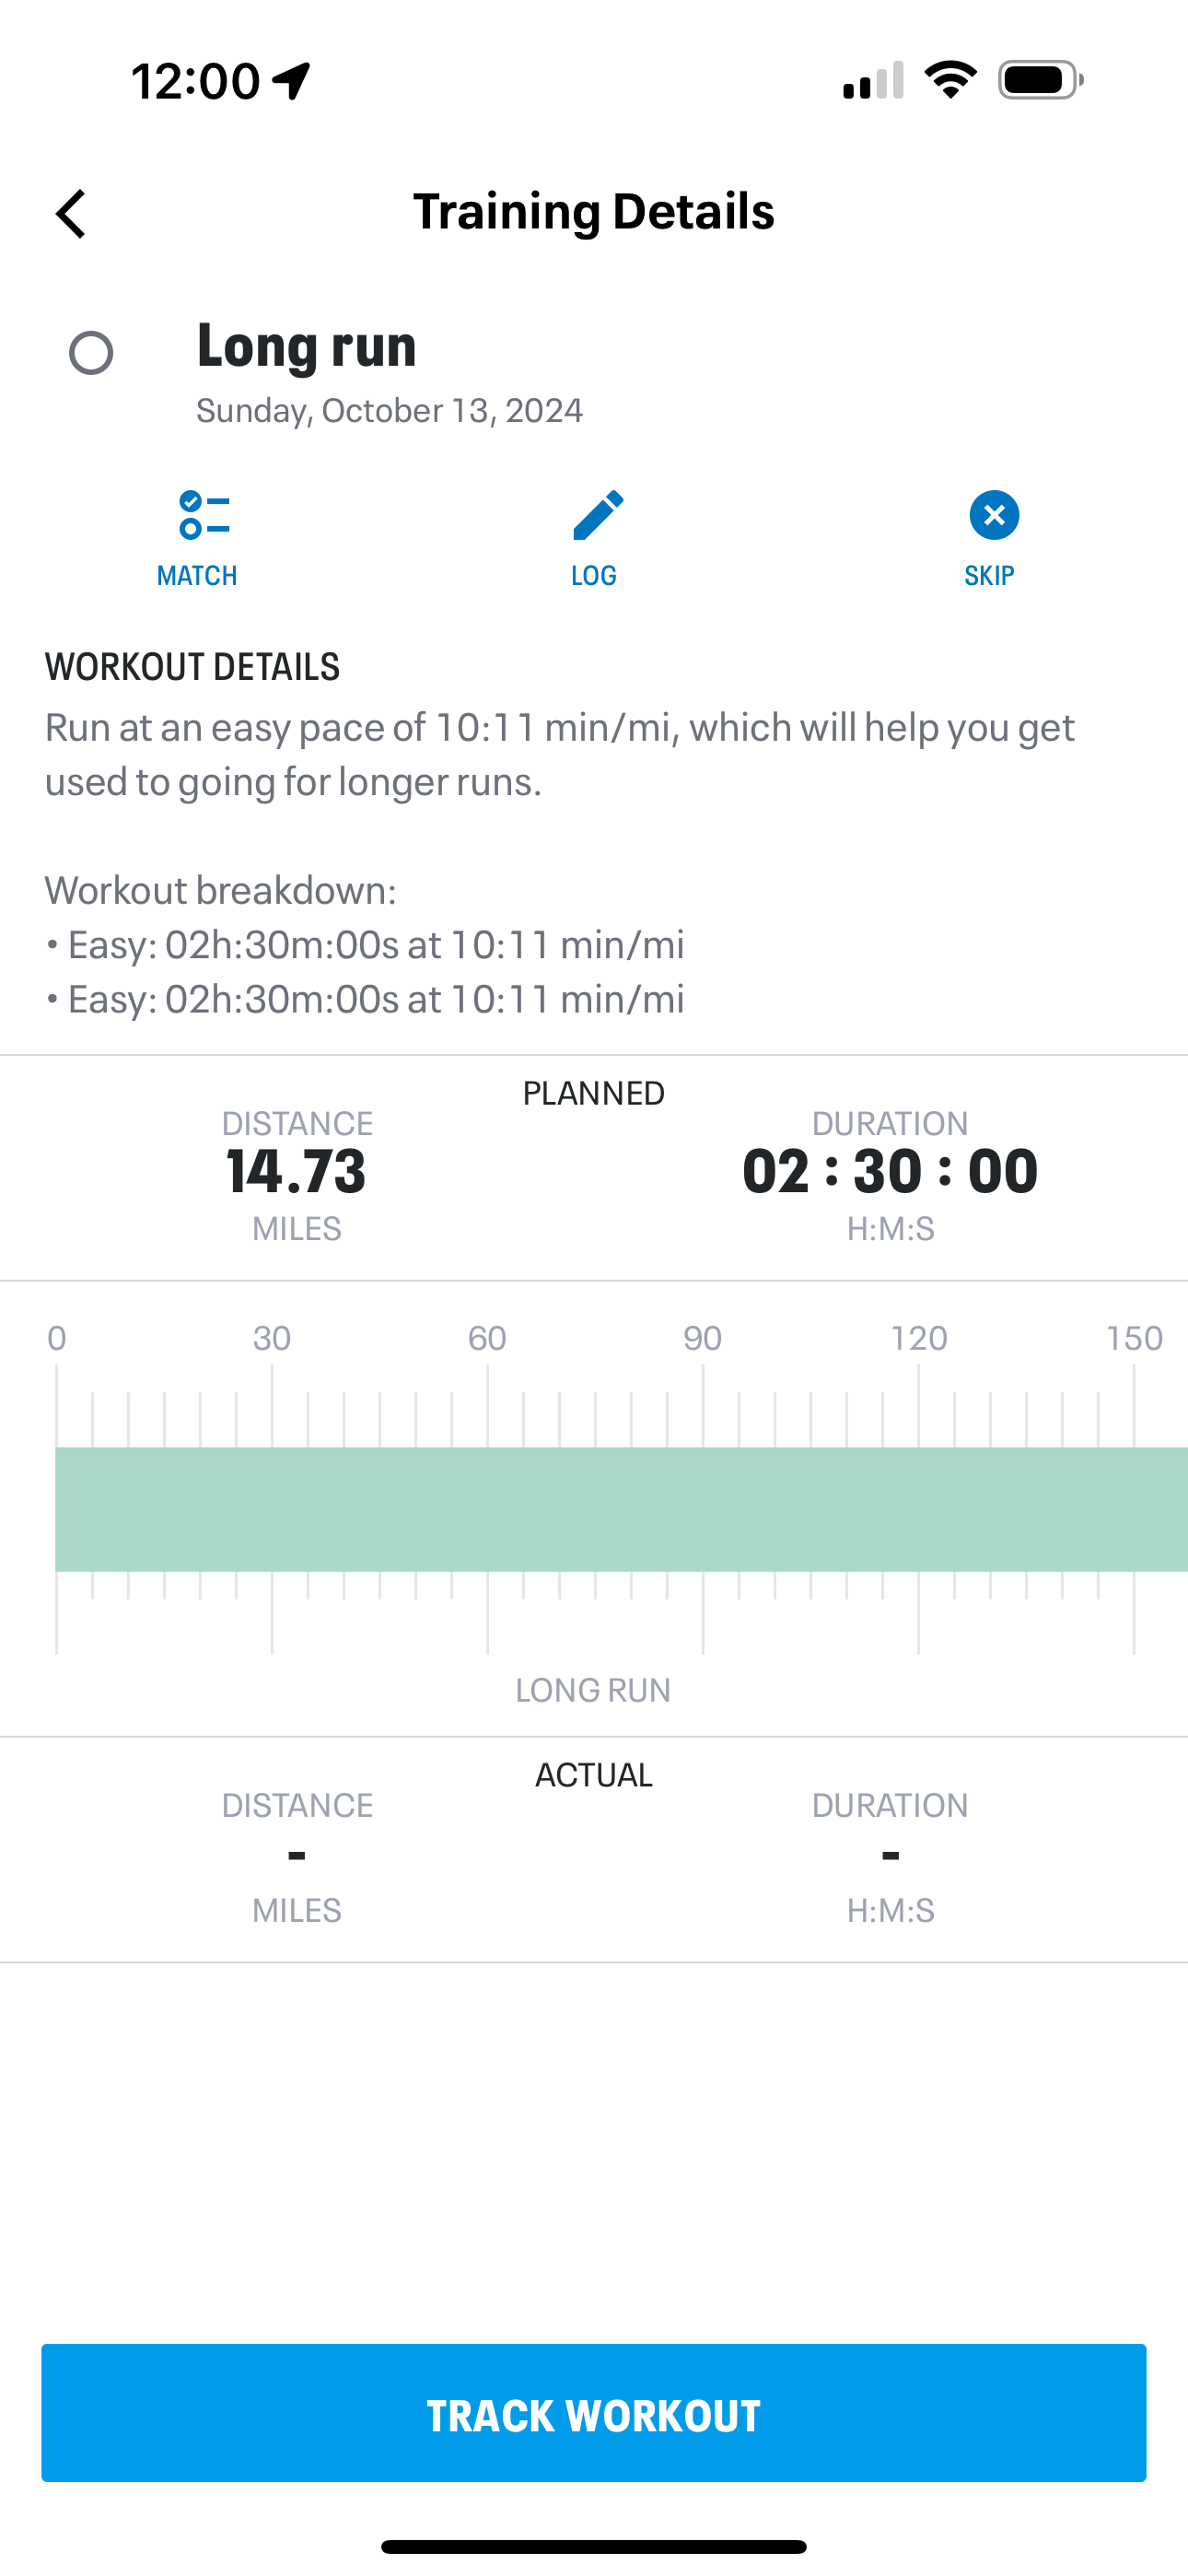Tap the planned distance 14.73 miles

[297, 1171]
